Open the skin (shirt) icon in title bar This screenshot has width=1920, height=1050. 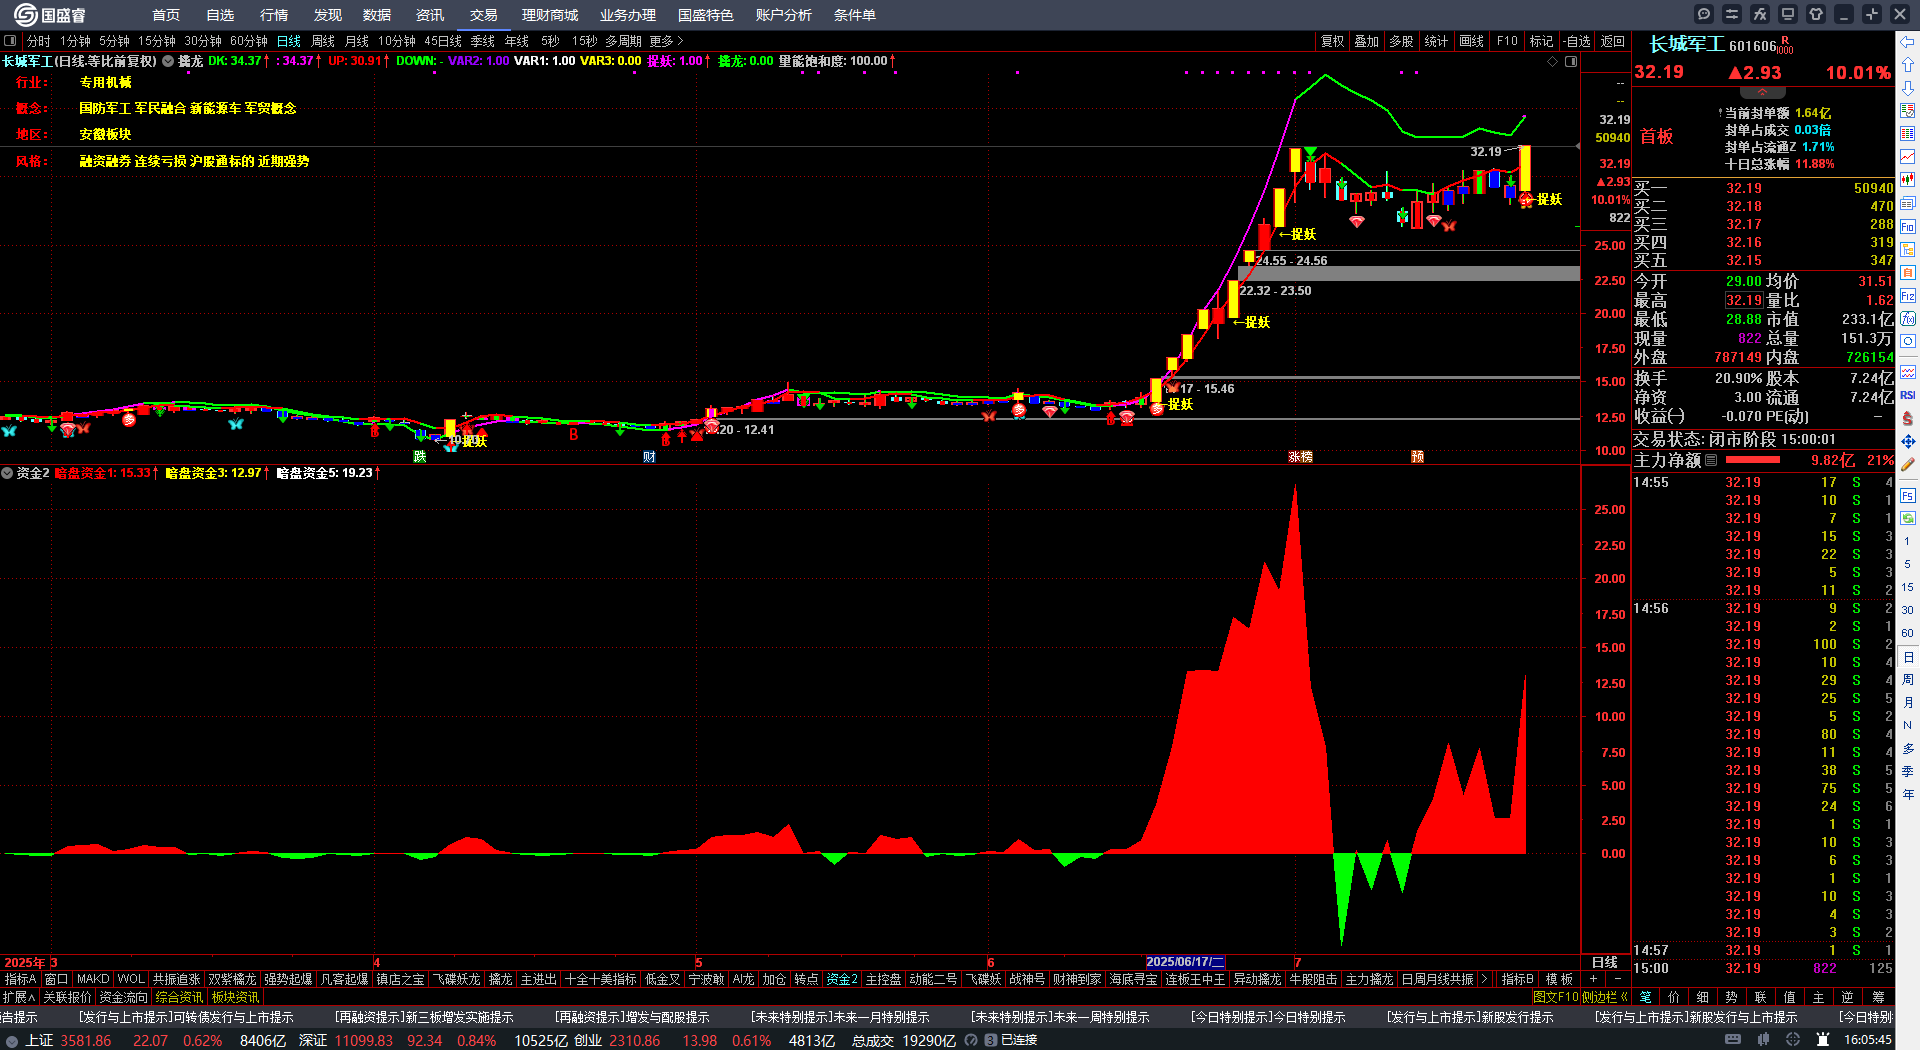coord(1816,14)
